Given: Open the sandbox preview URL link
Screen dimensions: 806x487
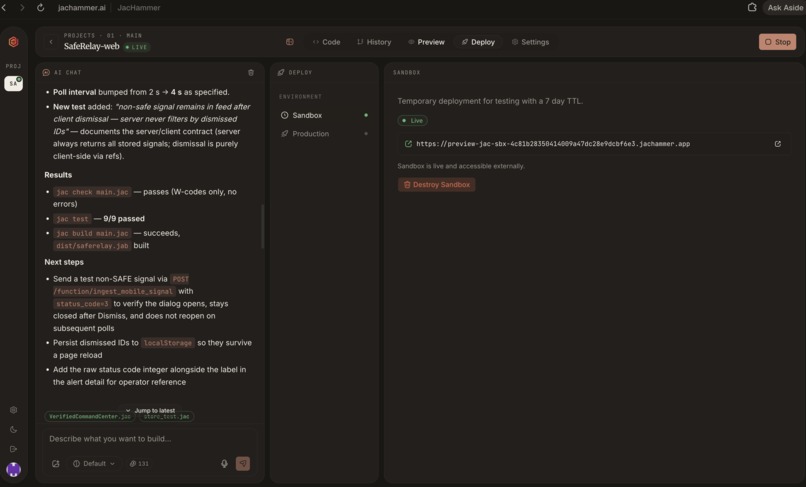Looking at the screenshot, I should tap(553, 144).
